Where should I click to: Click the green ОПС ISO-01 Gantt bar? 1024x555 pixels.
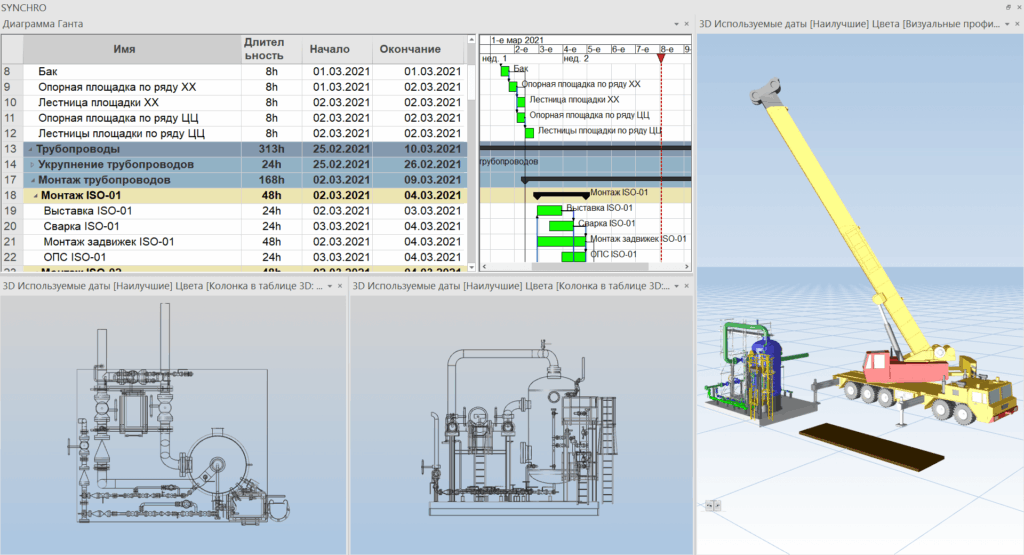tap(573, 257)
